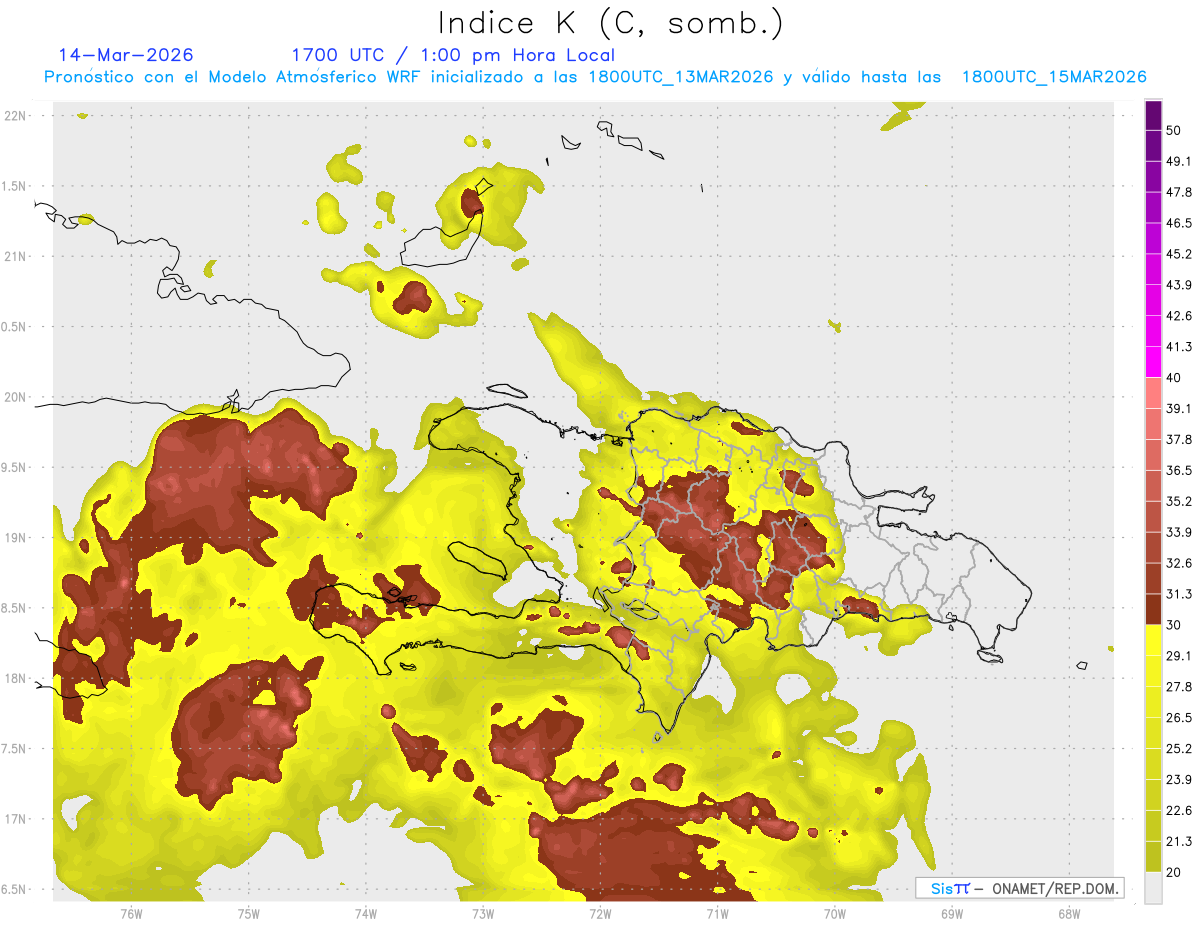Click the map title "Indice K (C, somb.)"
1200x927 pixels.
pos(611,23)
